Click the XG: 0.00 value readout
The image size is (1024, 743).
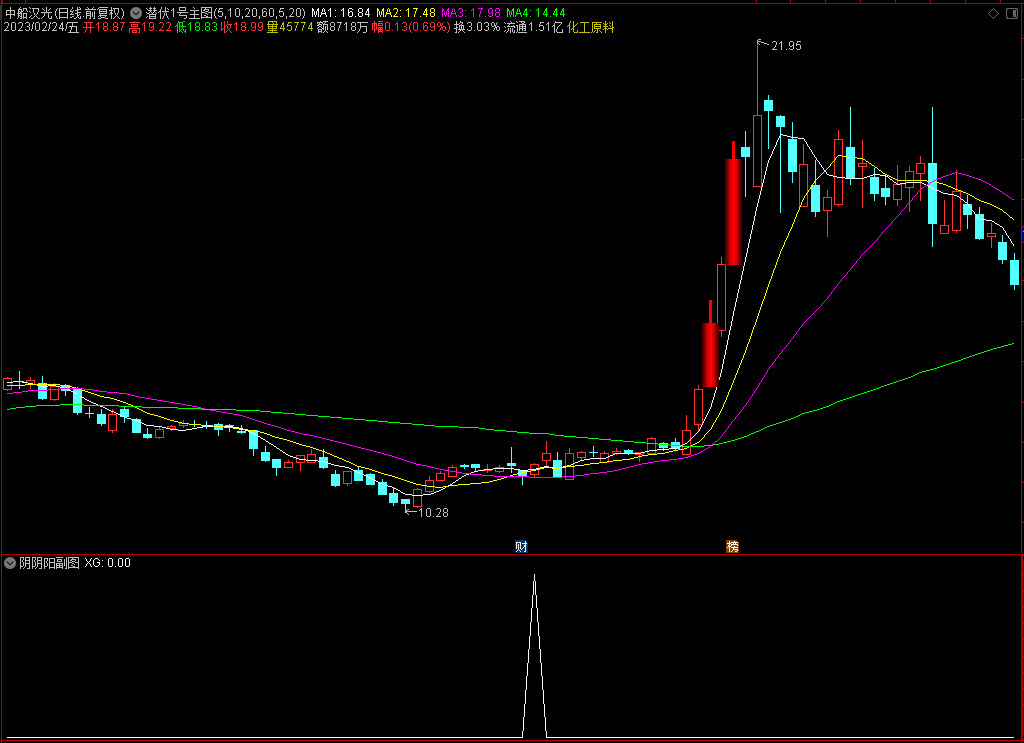[107, 563]
